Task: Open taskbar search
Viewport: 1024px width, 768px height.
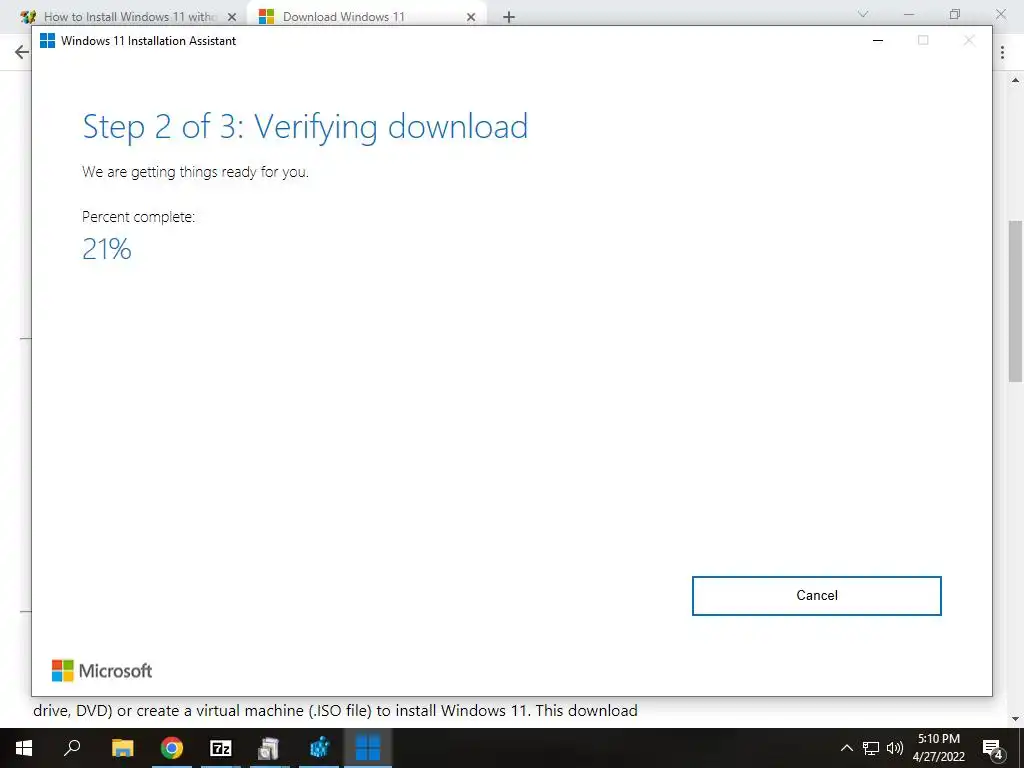Action: coord(72,747)
